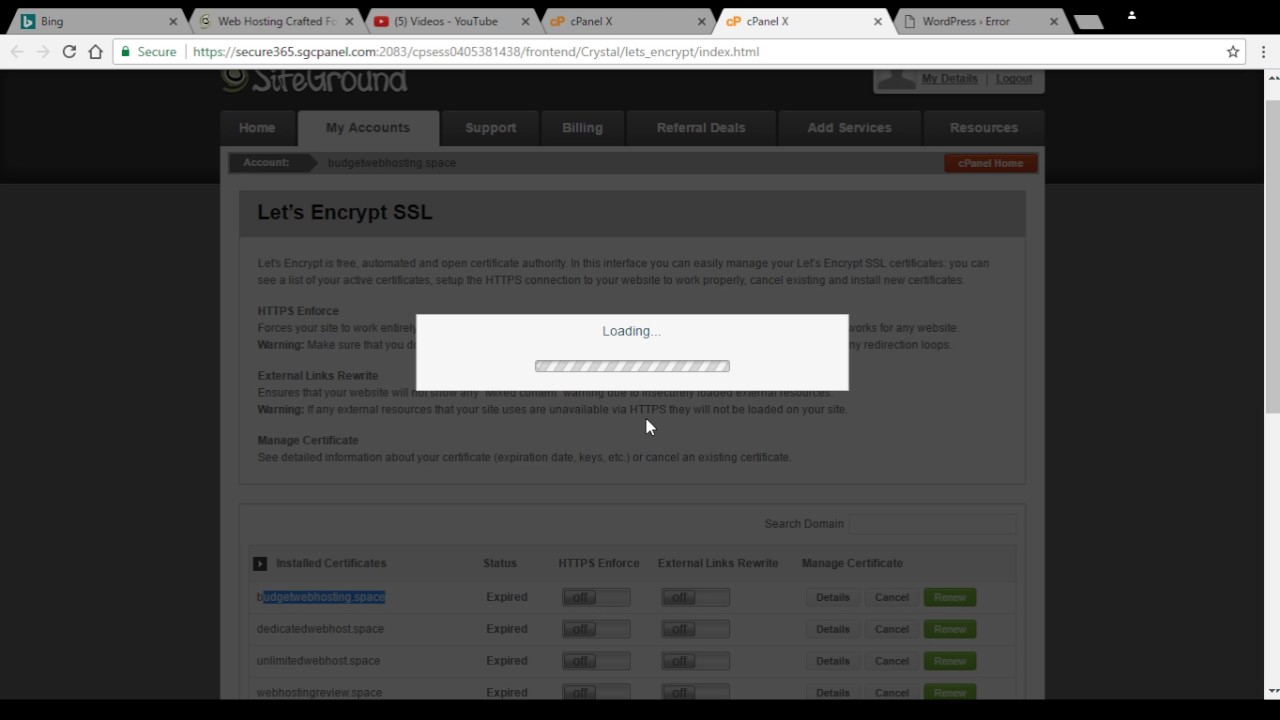1280x720 pixels.
Task: Toggle External Links Rewrite for webhostingreview.space
Action: click(x=695, y=692)
